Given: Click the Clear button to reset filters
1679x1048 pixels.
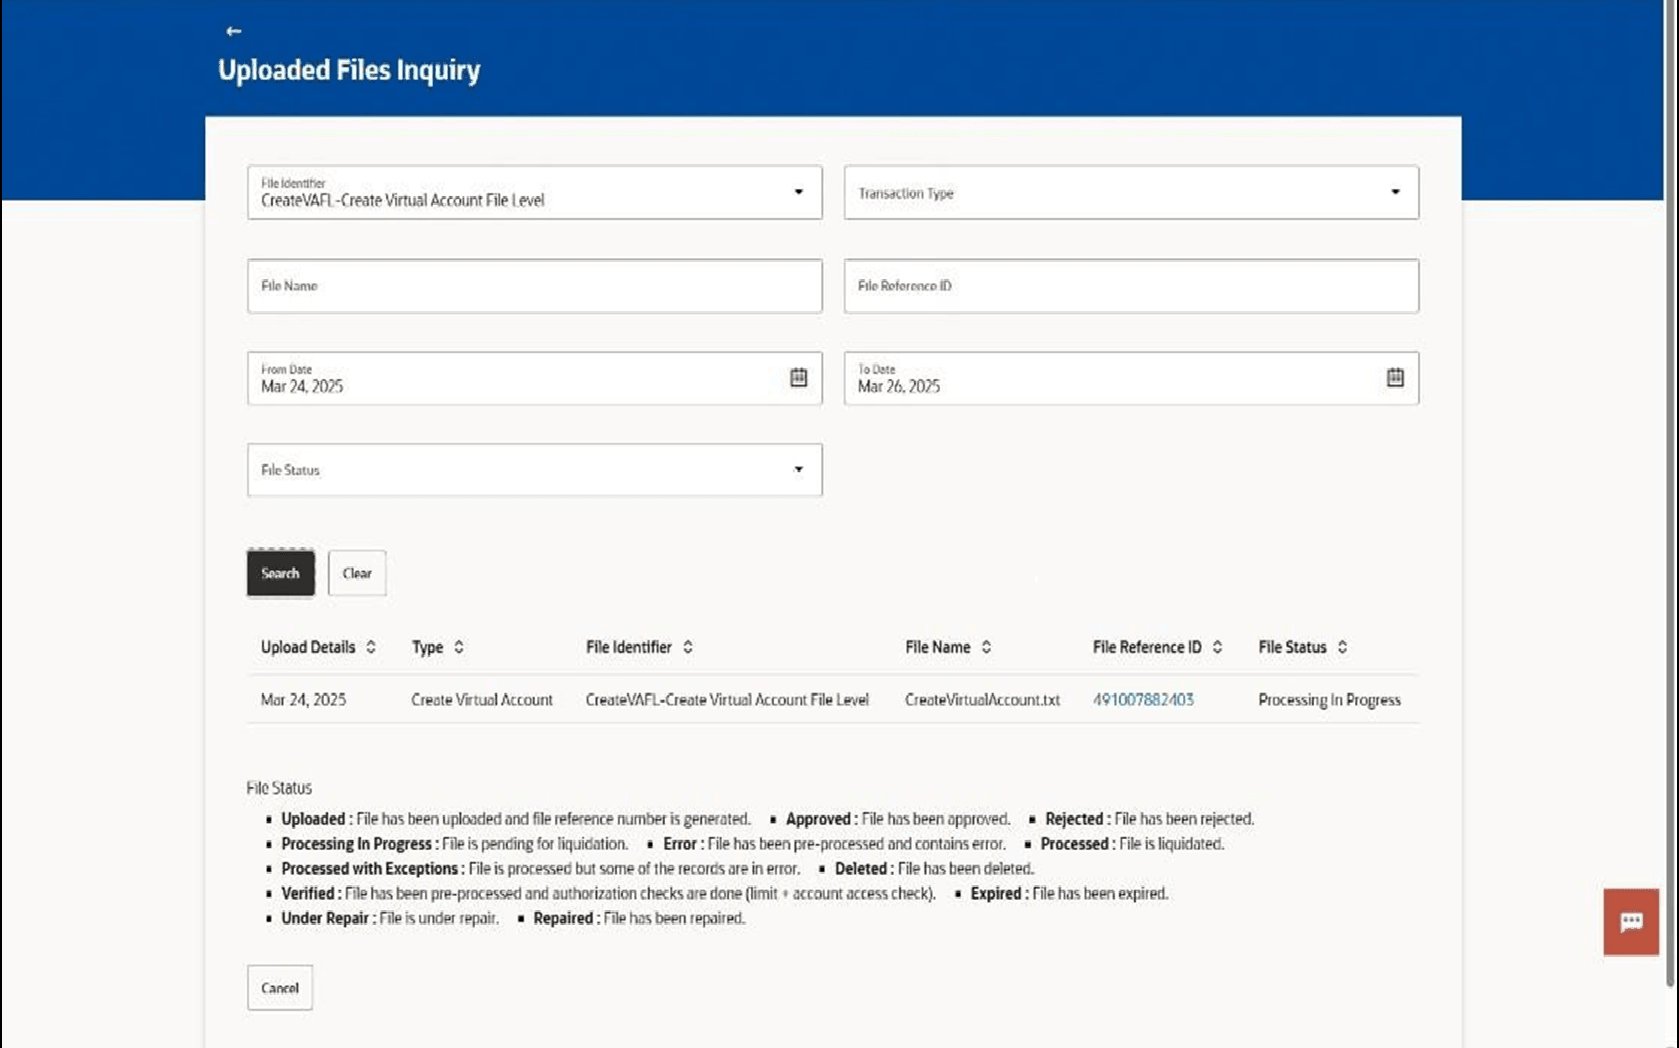Looking at the screenshot, I should (356, 573).
